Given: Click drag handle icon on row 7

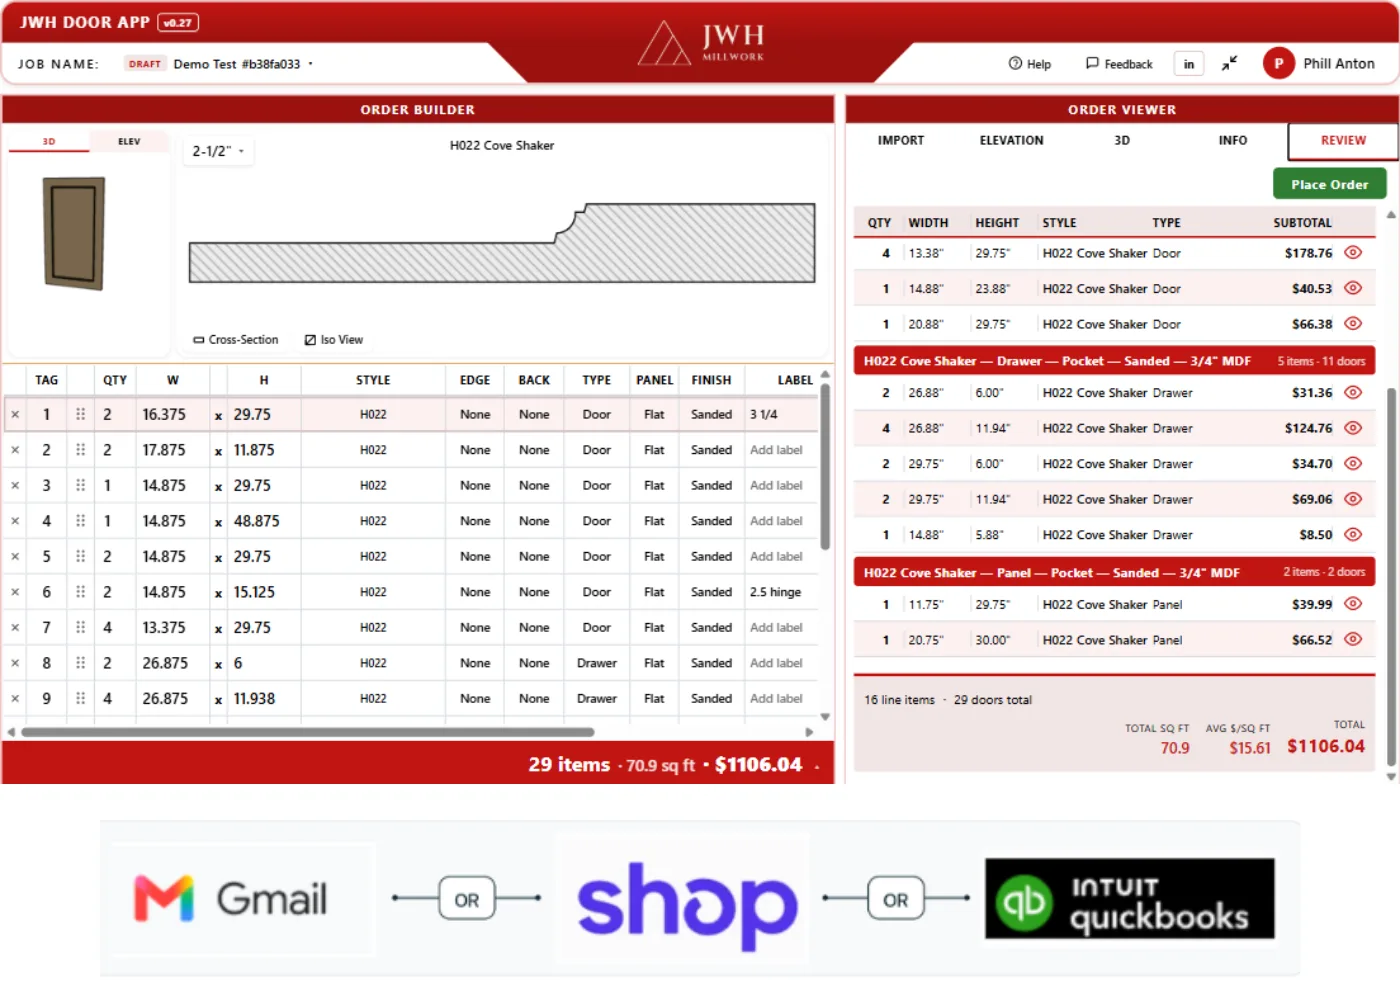Looking at the screenshot, I should (80, 627).
